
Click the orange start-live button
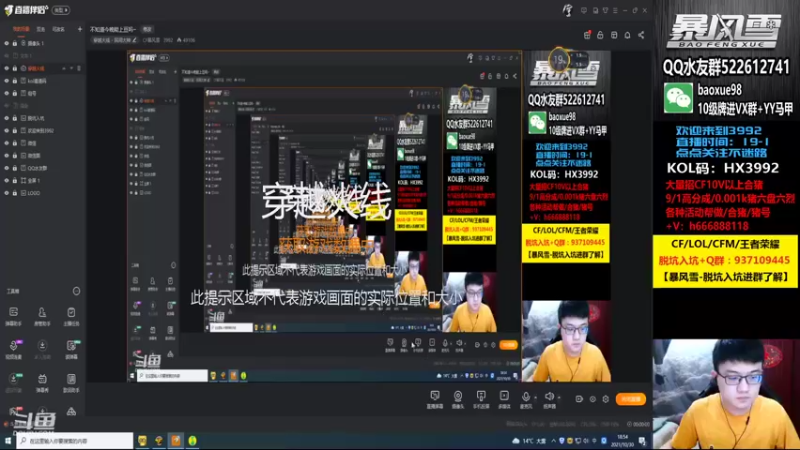(x=631, y=399)
